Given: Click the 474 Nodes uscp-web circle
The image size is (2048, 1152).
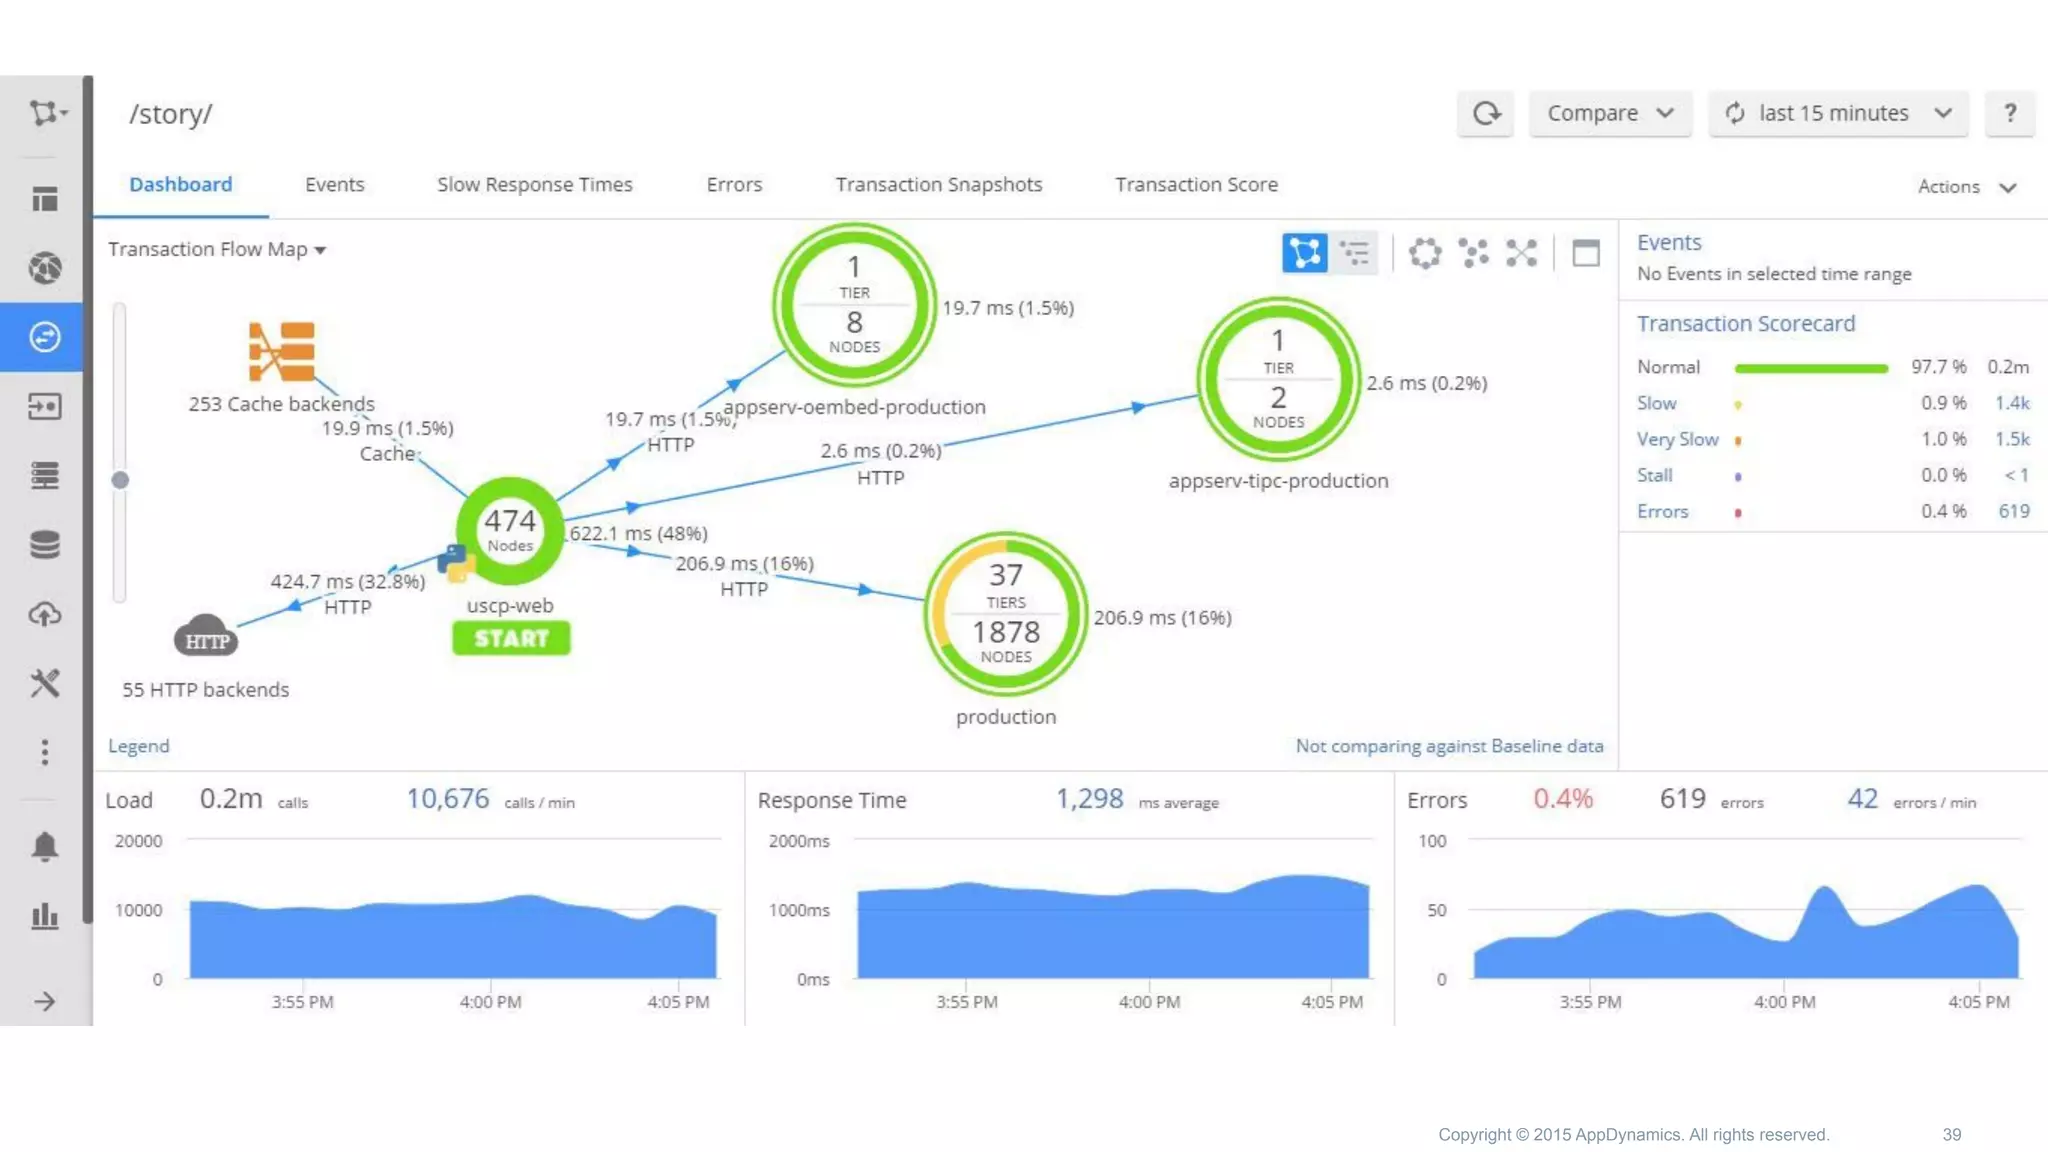Looking at the screenshot, I should [511, 531].
